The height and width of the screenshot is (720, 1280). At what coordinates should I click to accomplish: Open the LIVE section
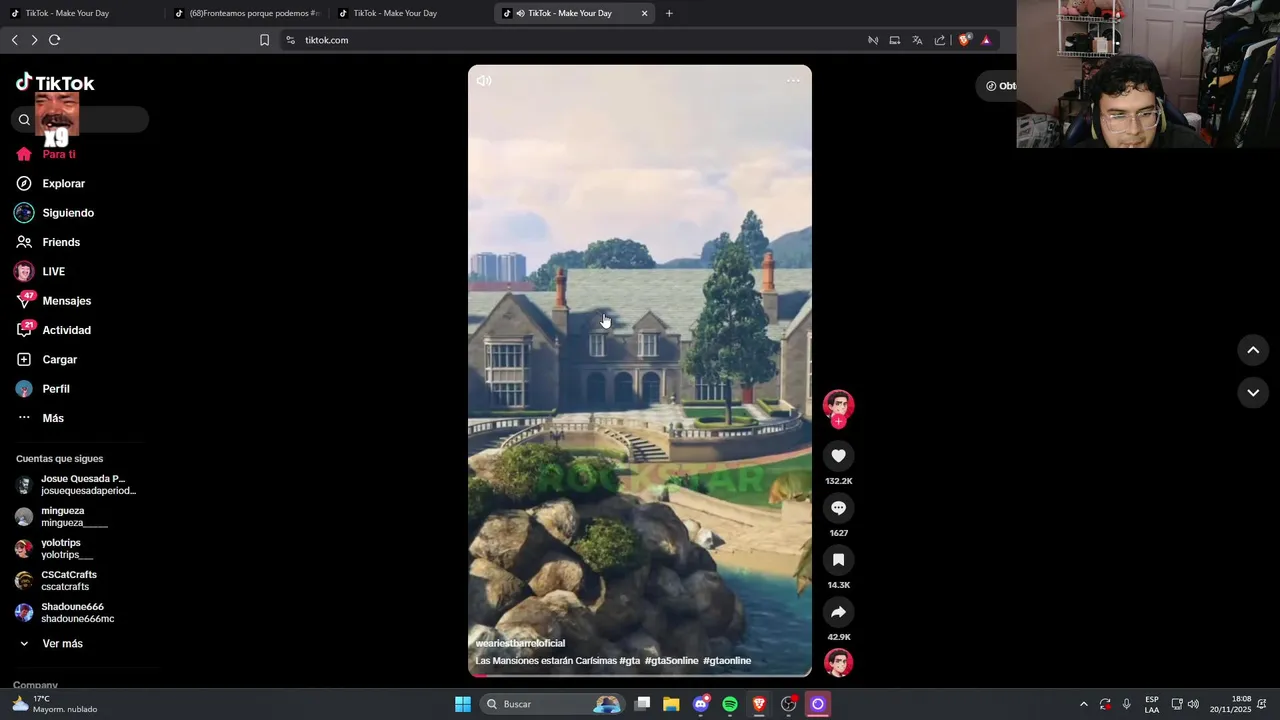41,272
